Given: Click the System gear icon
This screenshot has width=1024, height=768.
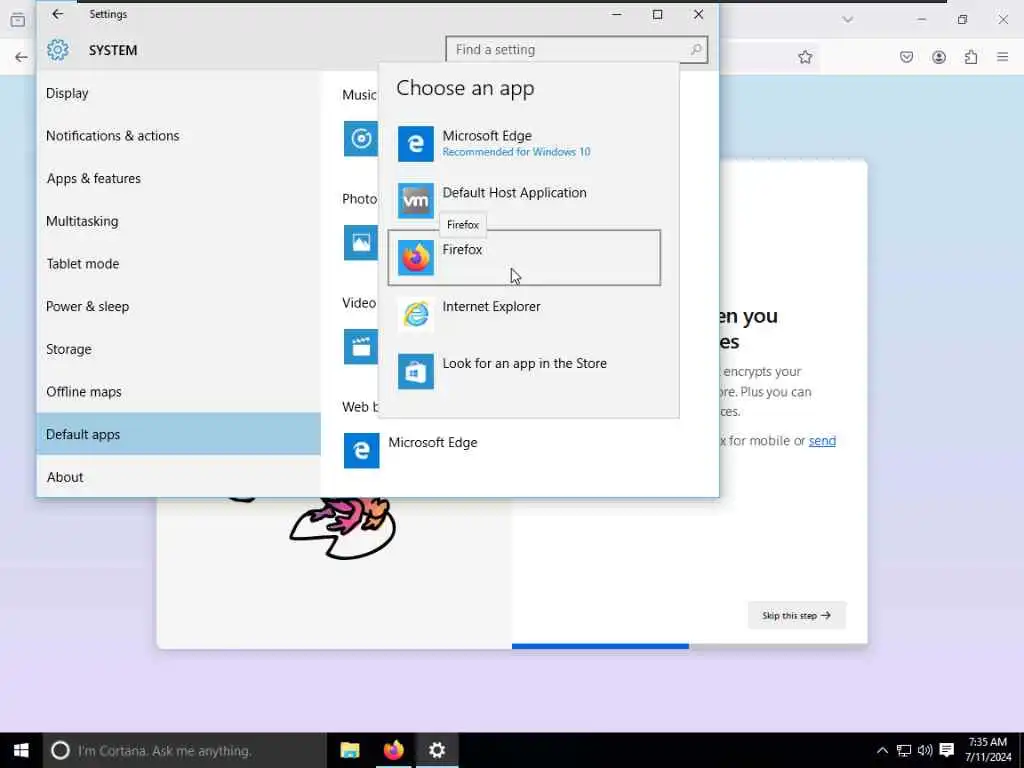Looking at the screenshot, I should (57, 50).
